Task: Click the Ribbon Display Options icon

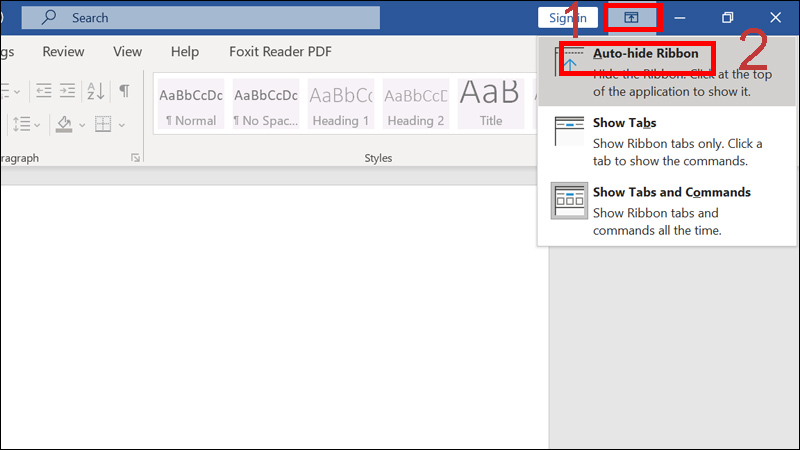Action: (x=631, y=18)
